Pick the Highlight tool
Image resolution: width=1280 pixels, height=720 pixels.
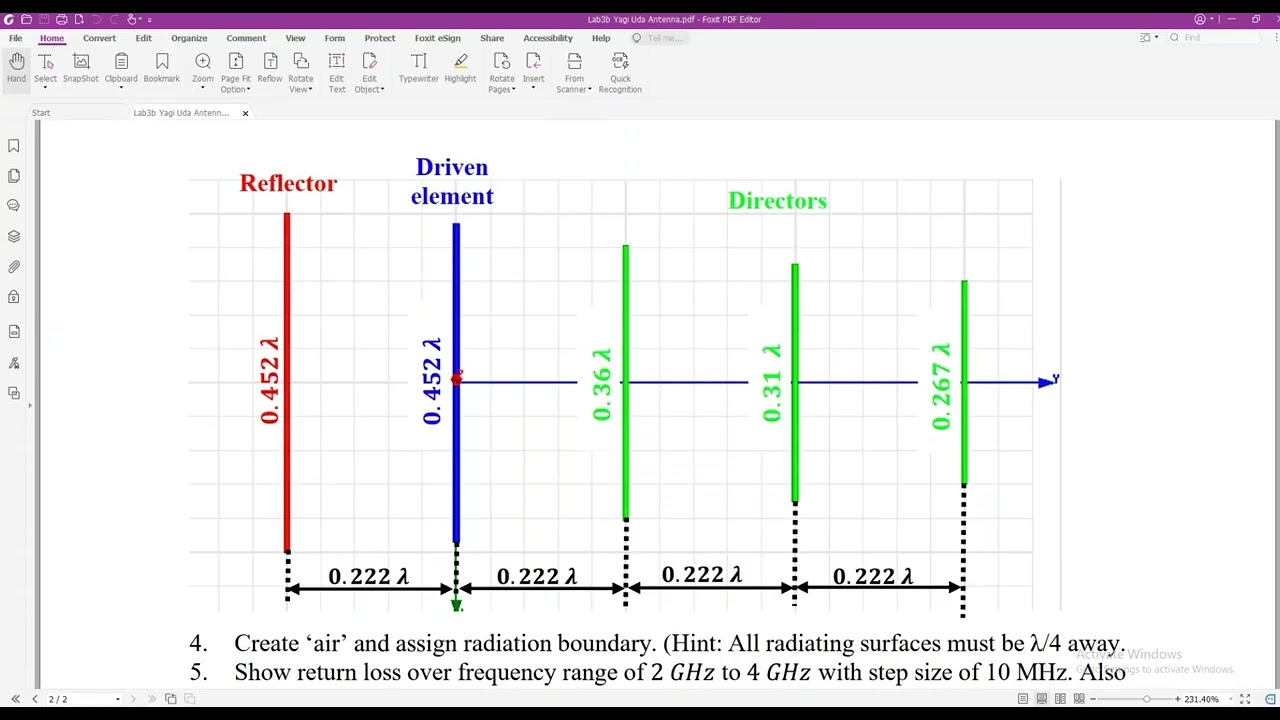pos(460,68)
